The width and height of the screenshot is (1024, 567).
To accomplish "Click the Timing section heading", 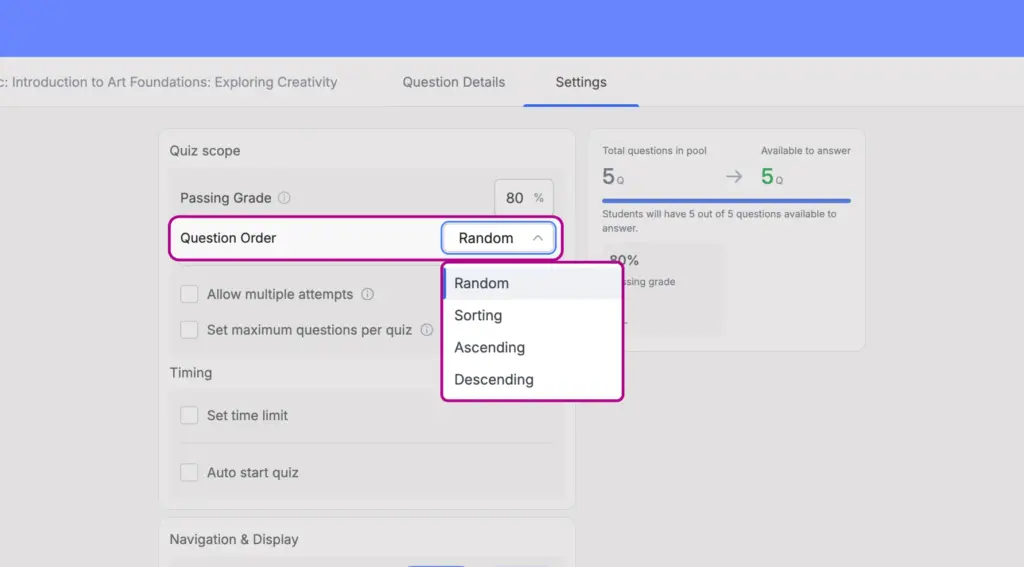I will pos(191,373).
